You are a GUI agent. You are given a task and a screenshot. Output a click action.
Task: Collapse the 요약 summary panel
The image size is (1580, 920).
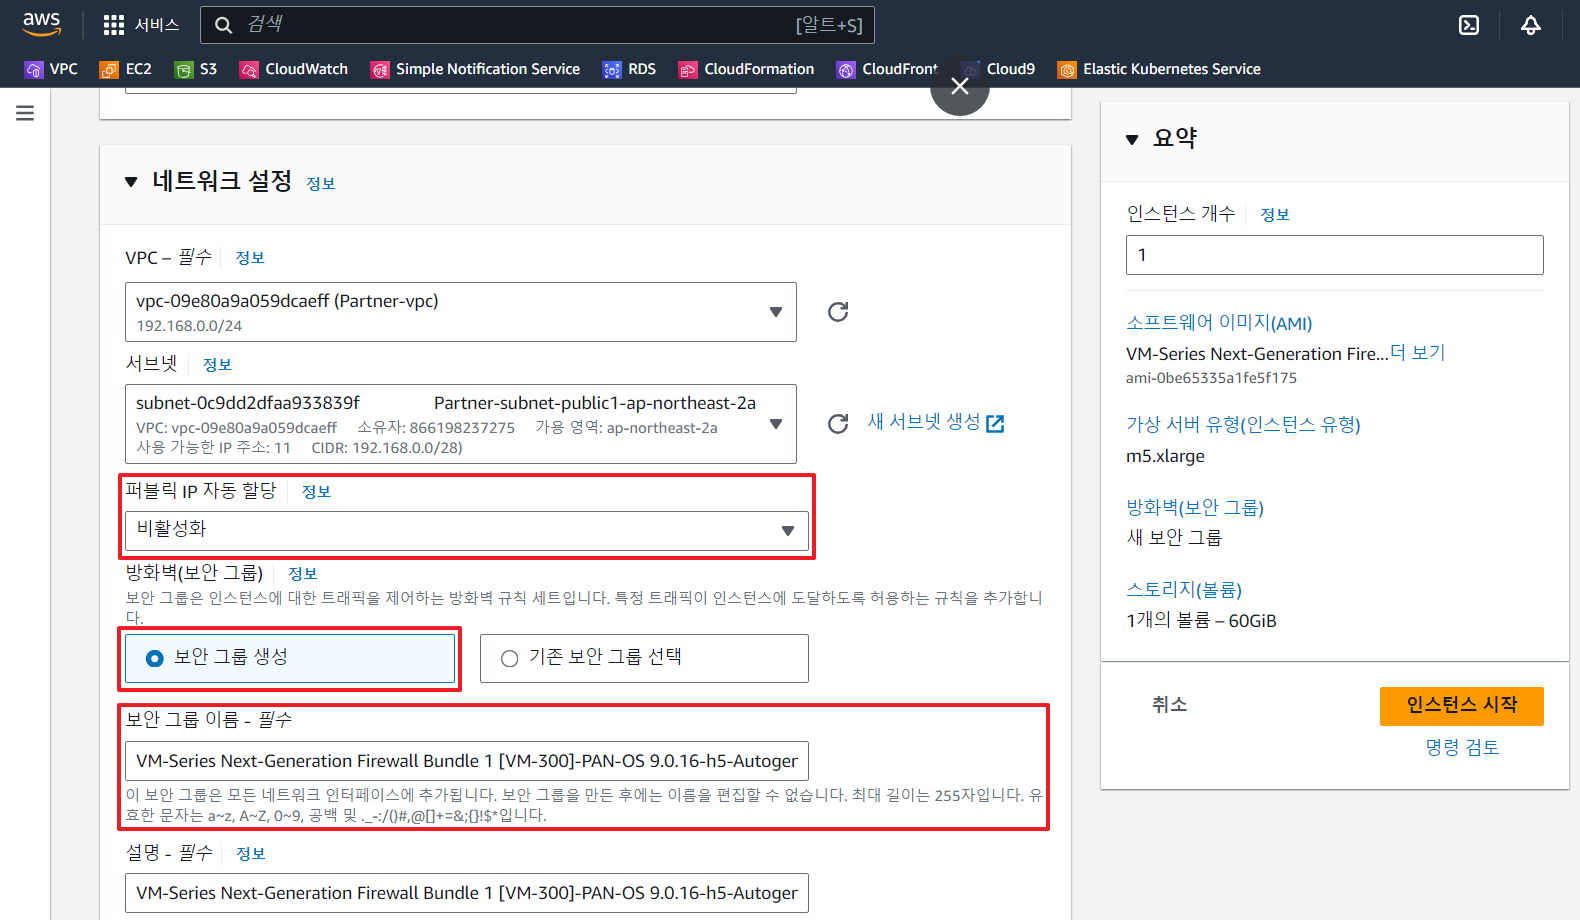coord(1132,139)
